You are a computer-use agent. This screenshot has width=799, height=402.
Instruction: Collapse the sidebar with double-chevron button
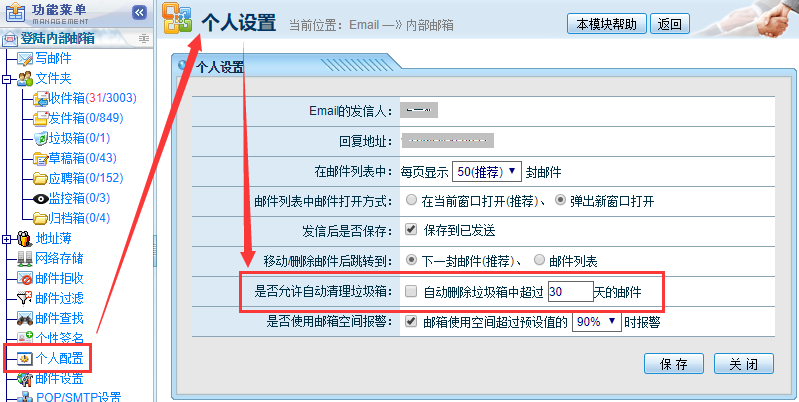(139, 13)
